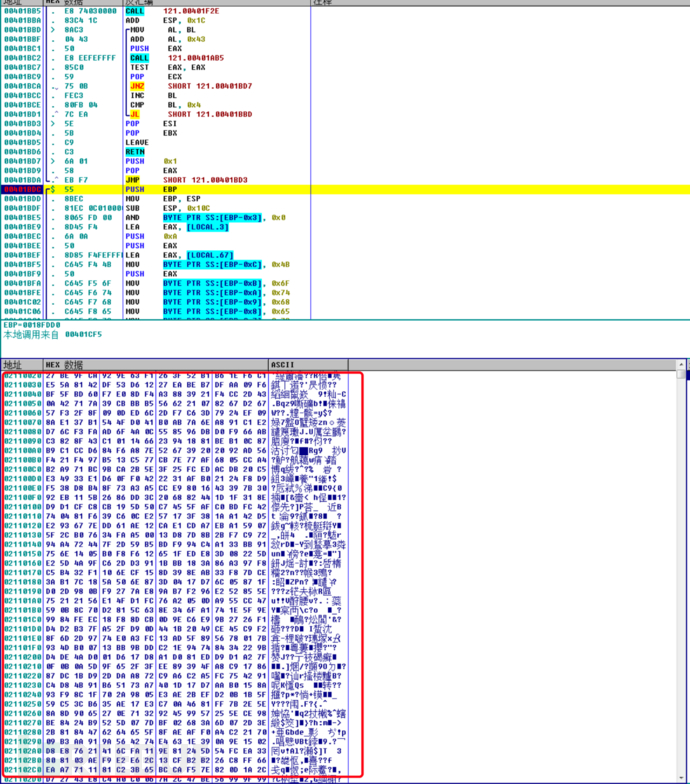Select JNZ SHORT 121.00401BD7 instruction

click(191, 86)
